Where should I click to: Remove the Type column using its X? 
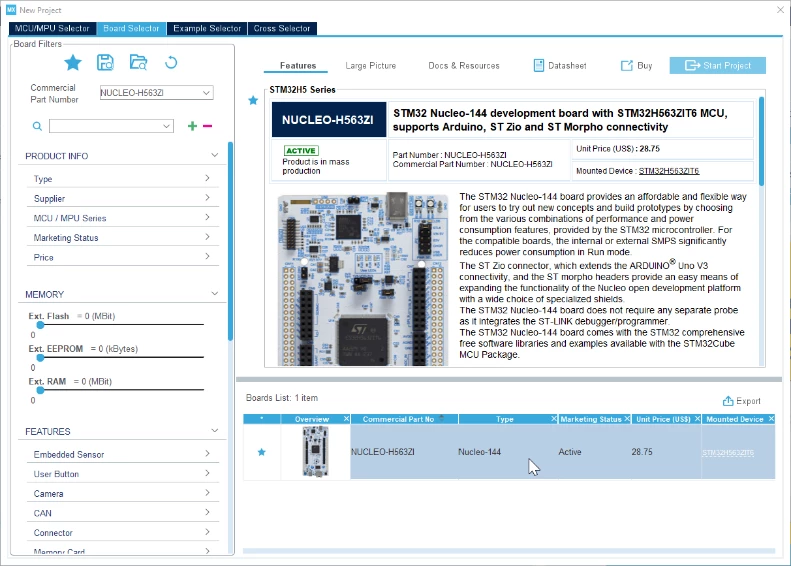pos(554,419)
